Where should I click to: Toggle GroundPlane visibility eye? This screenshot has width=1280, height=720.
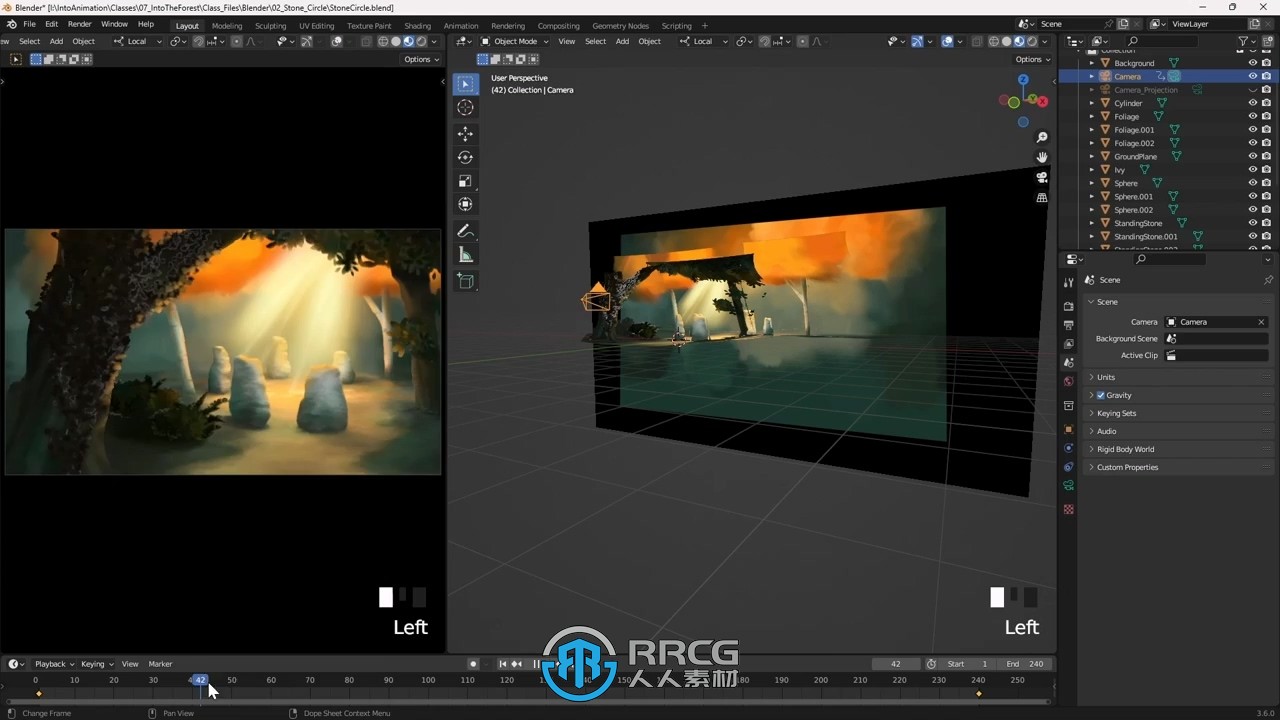pos(1252,156)
